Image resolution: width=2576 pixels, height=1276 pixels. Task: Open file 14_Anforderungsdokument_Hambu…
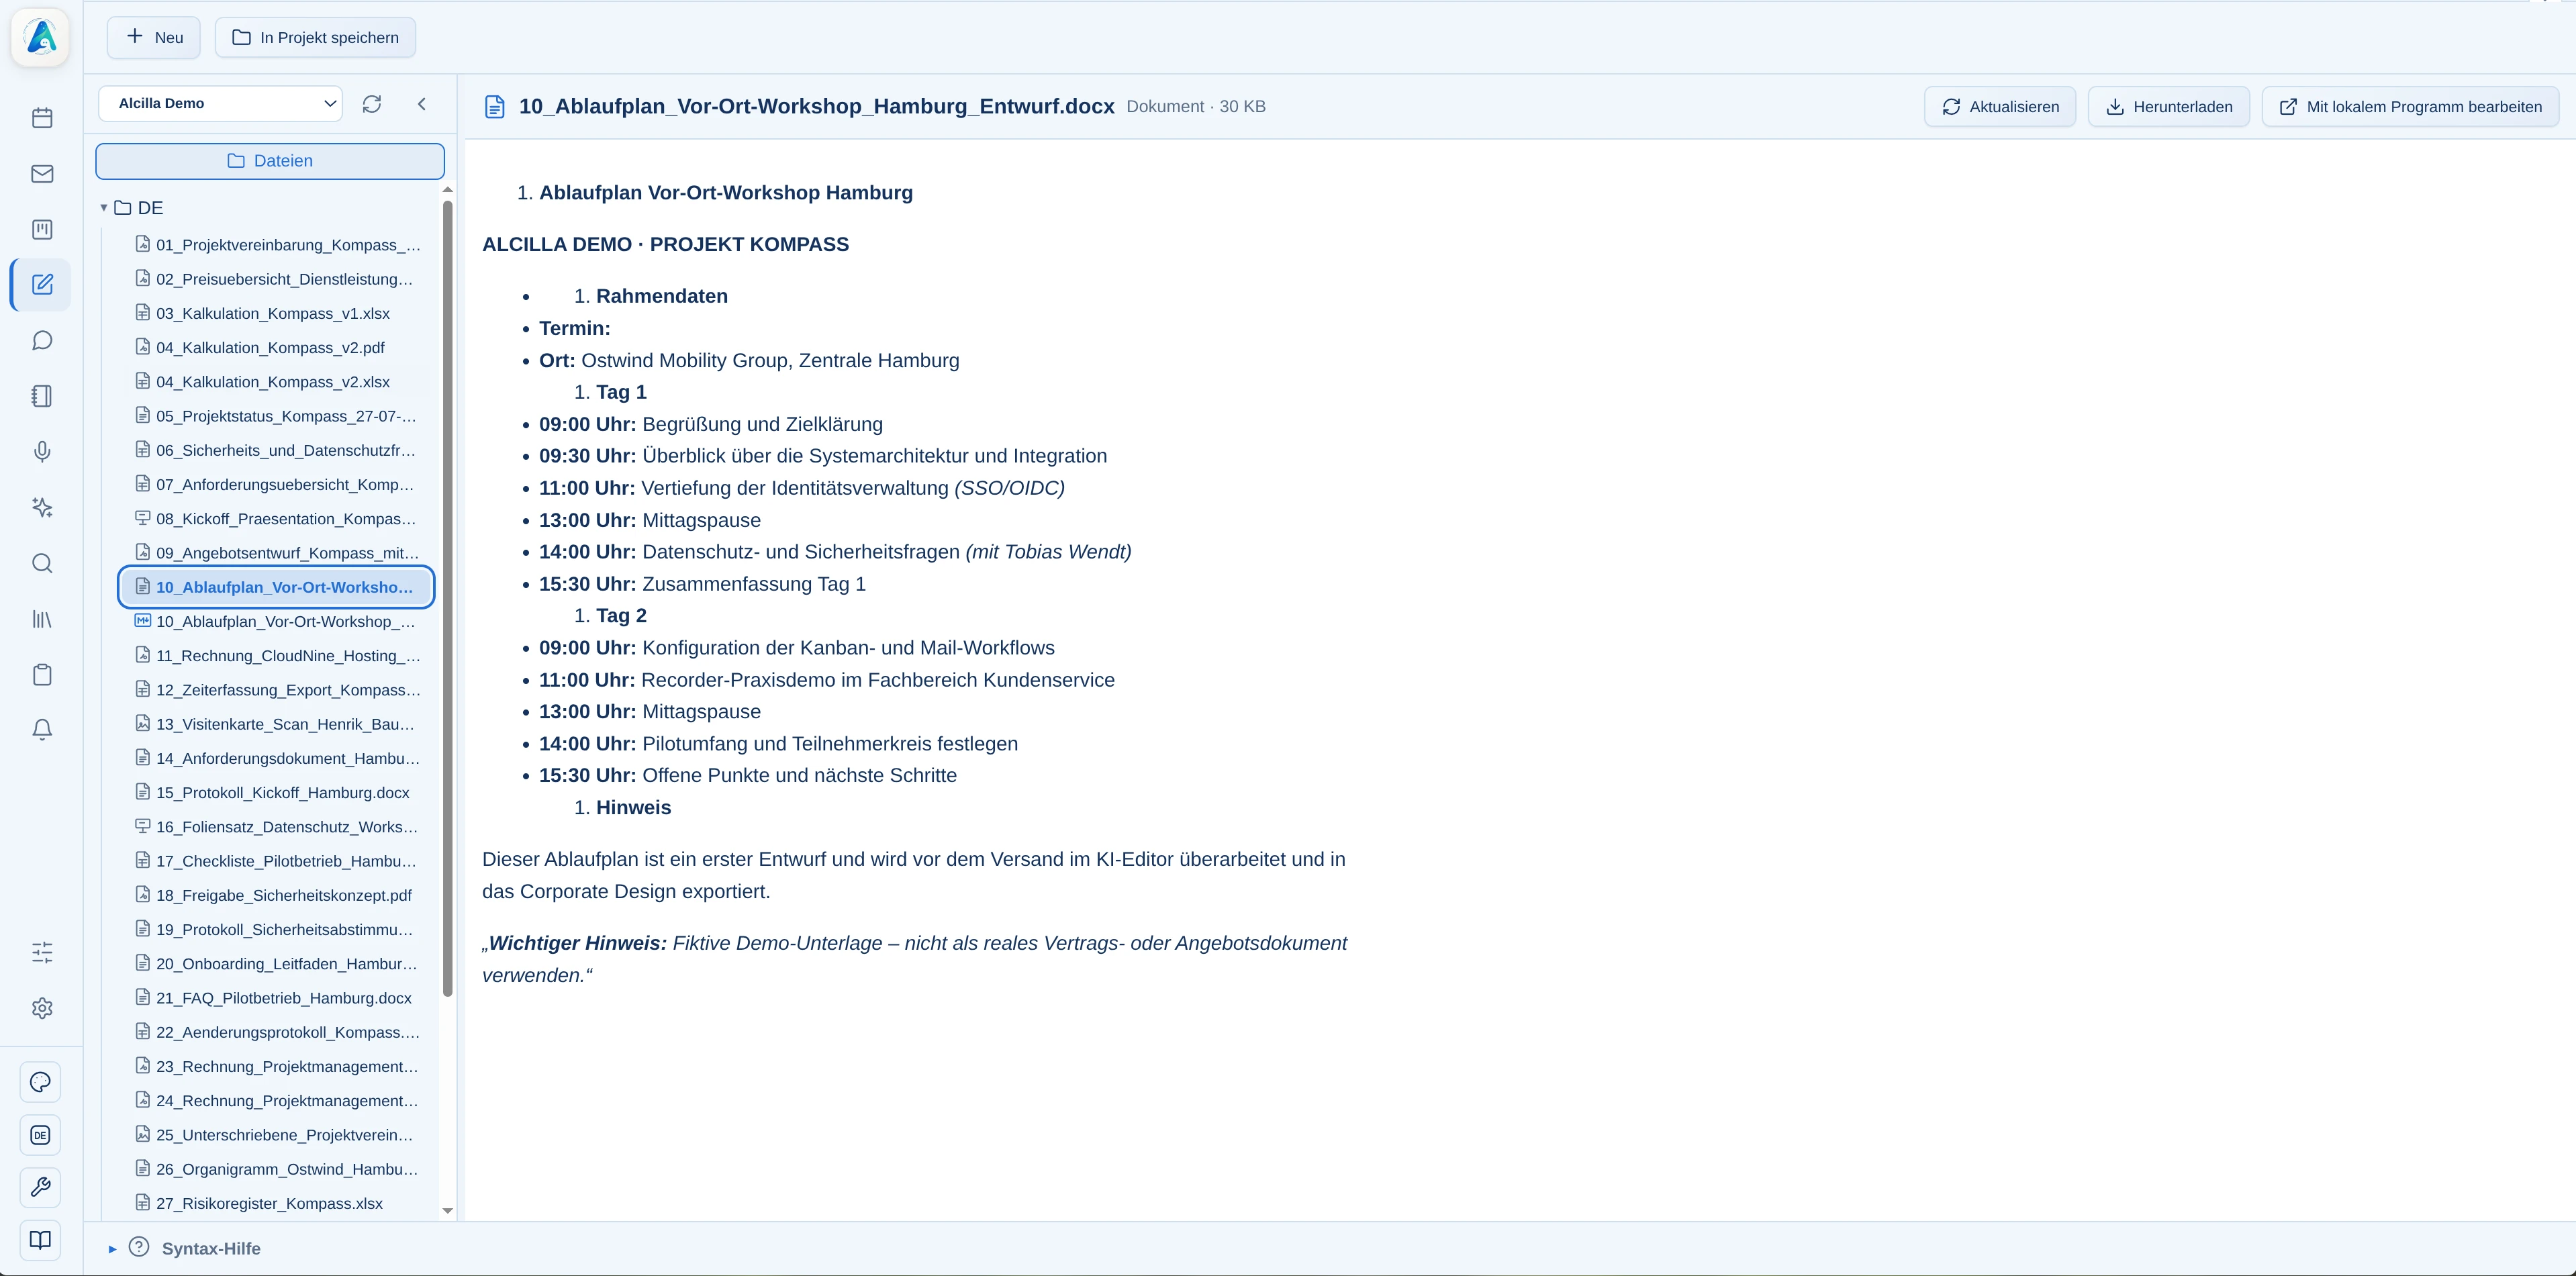277,758
